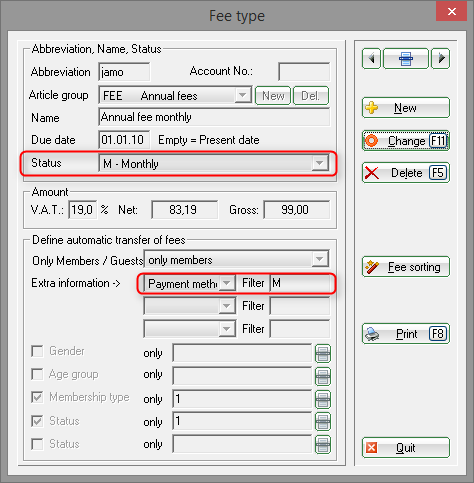Click the Delete F5 button
Viewport: 474px width, 483px height.
pos(406,173)
